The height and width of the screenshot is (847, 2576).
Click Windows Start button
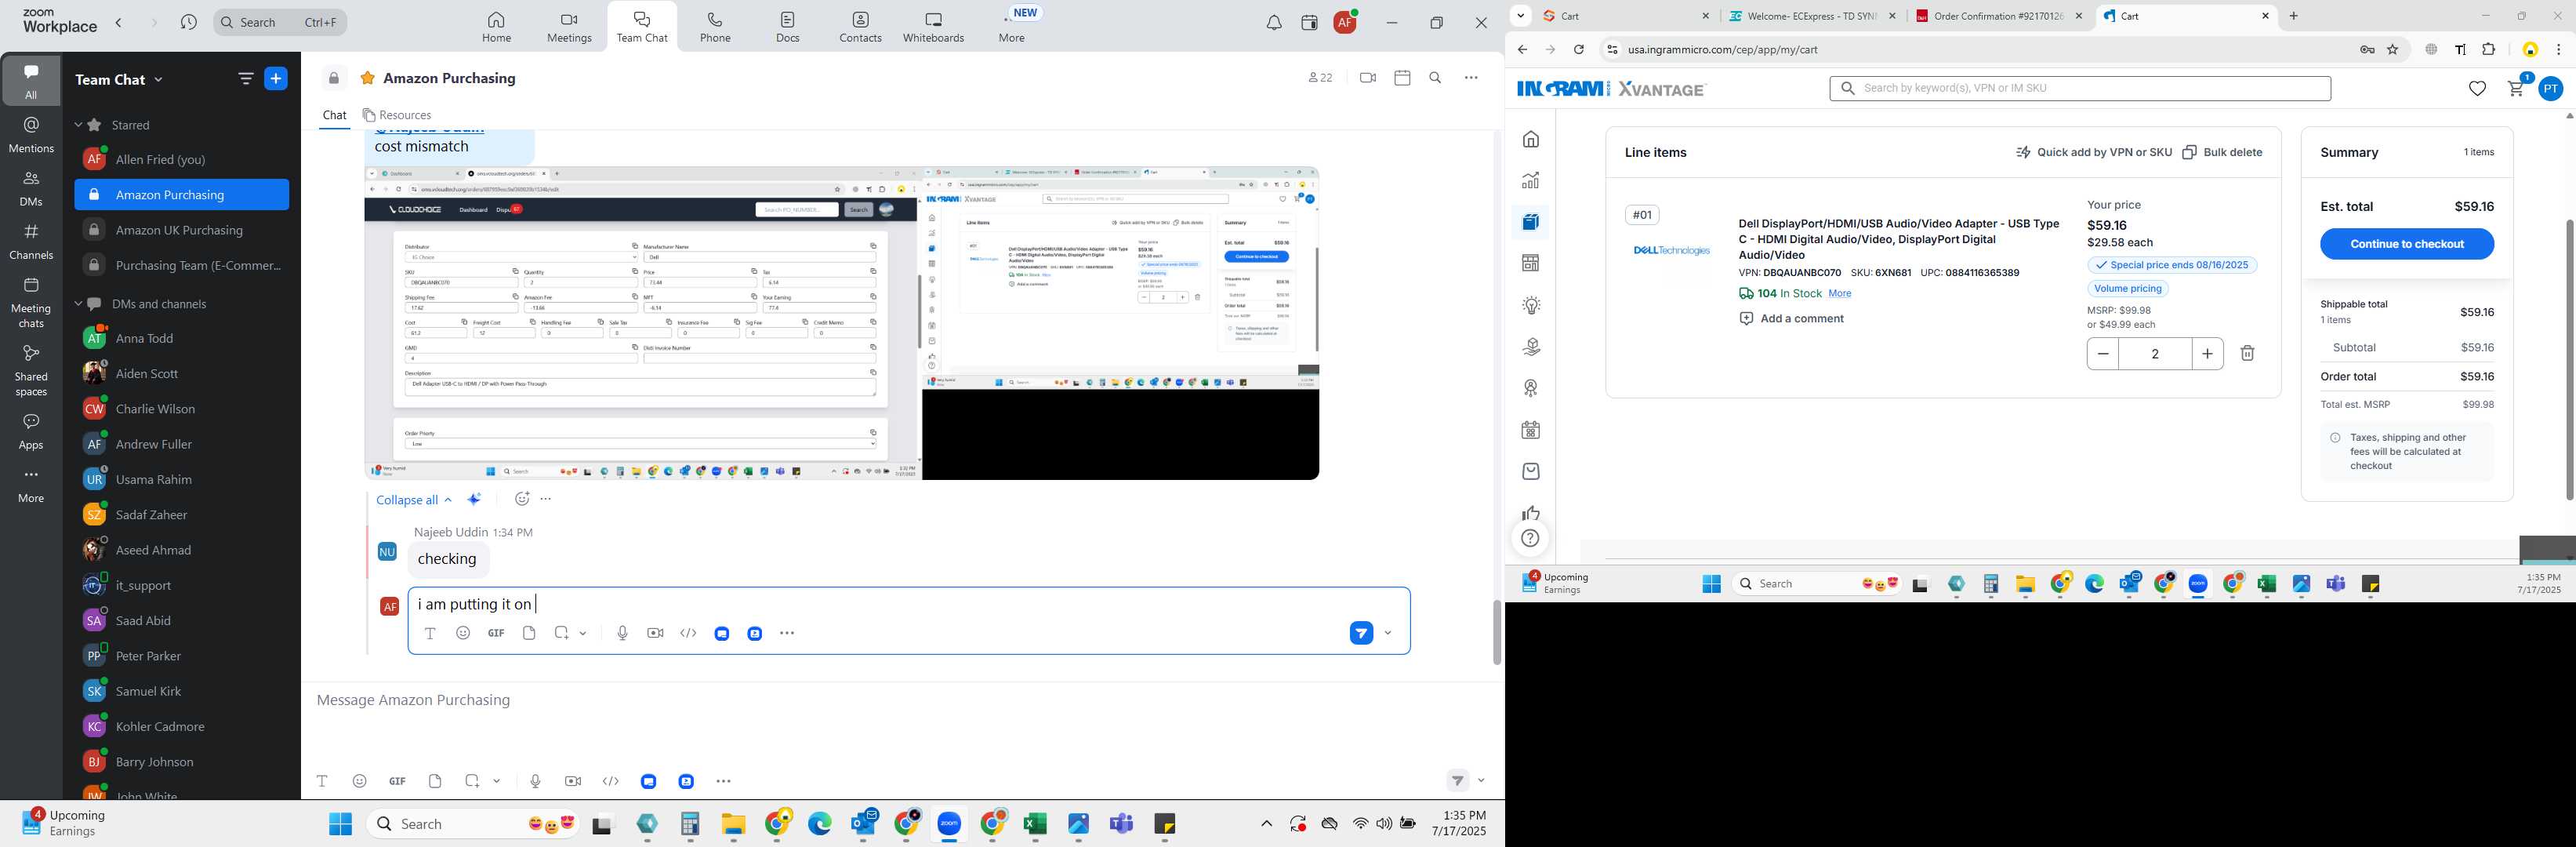pos(340,824)
